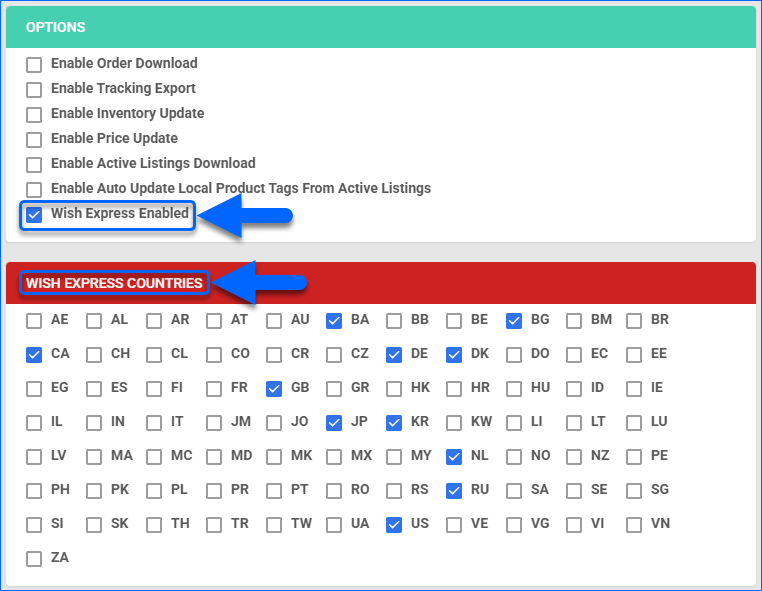Select the AU country checkbox
Image resolution: width=762 pixels, height=591 pixels.
click(x=274, y=321)
